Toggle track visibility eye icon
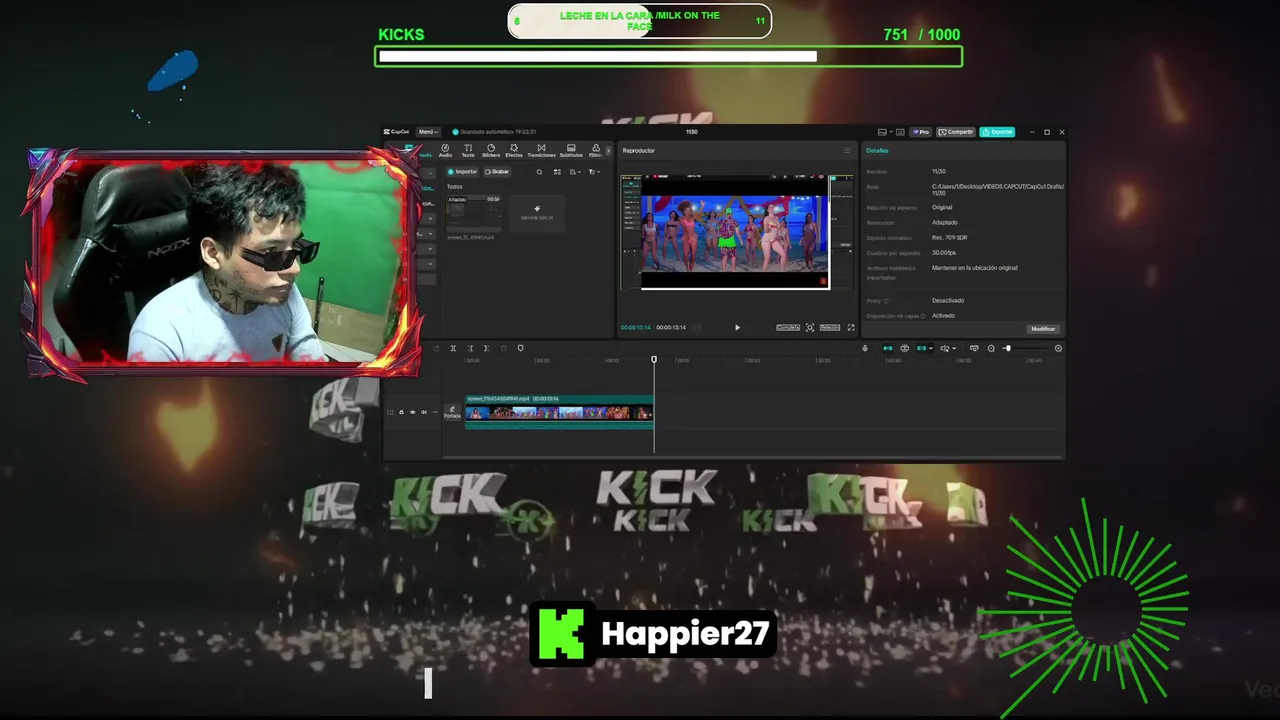This screenshot has height=720, width=1280. (x=413, y=412)
